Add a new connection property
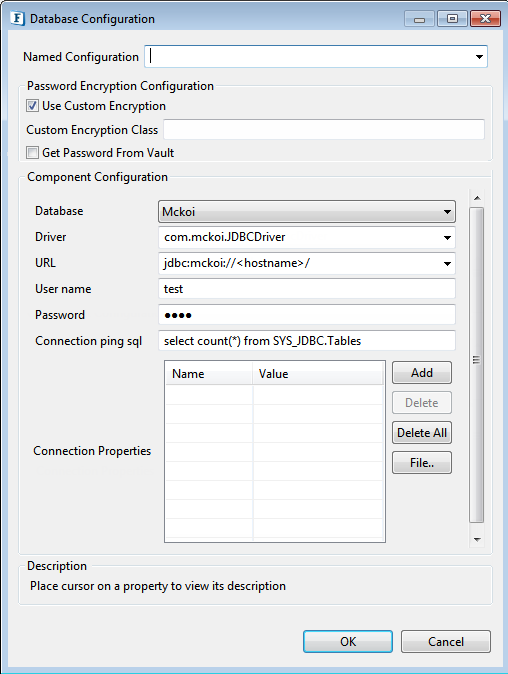The height and width of the screenshot is (674, 508). click(x=422, y=373)
